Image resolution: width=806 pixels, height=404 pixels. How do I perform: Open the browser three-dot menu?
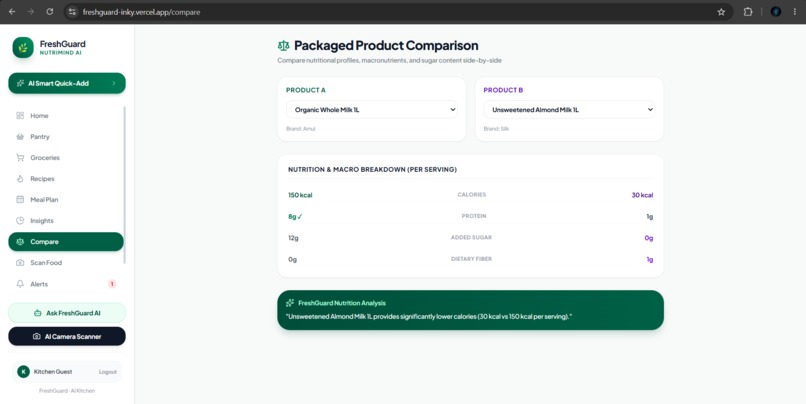(x=795, y=12)
